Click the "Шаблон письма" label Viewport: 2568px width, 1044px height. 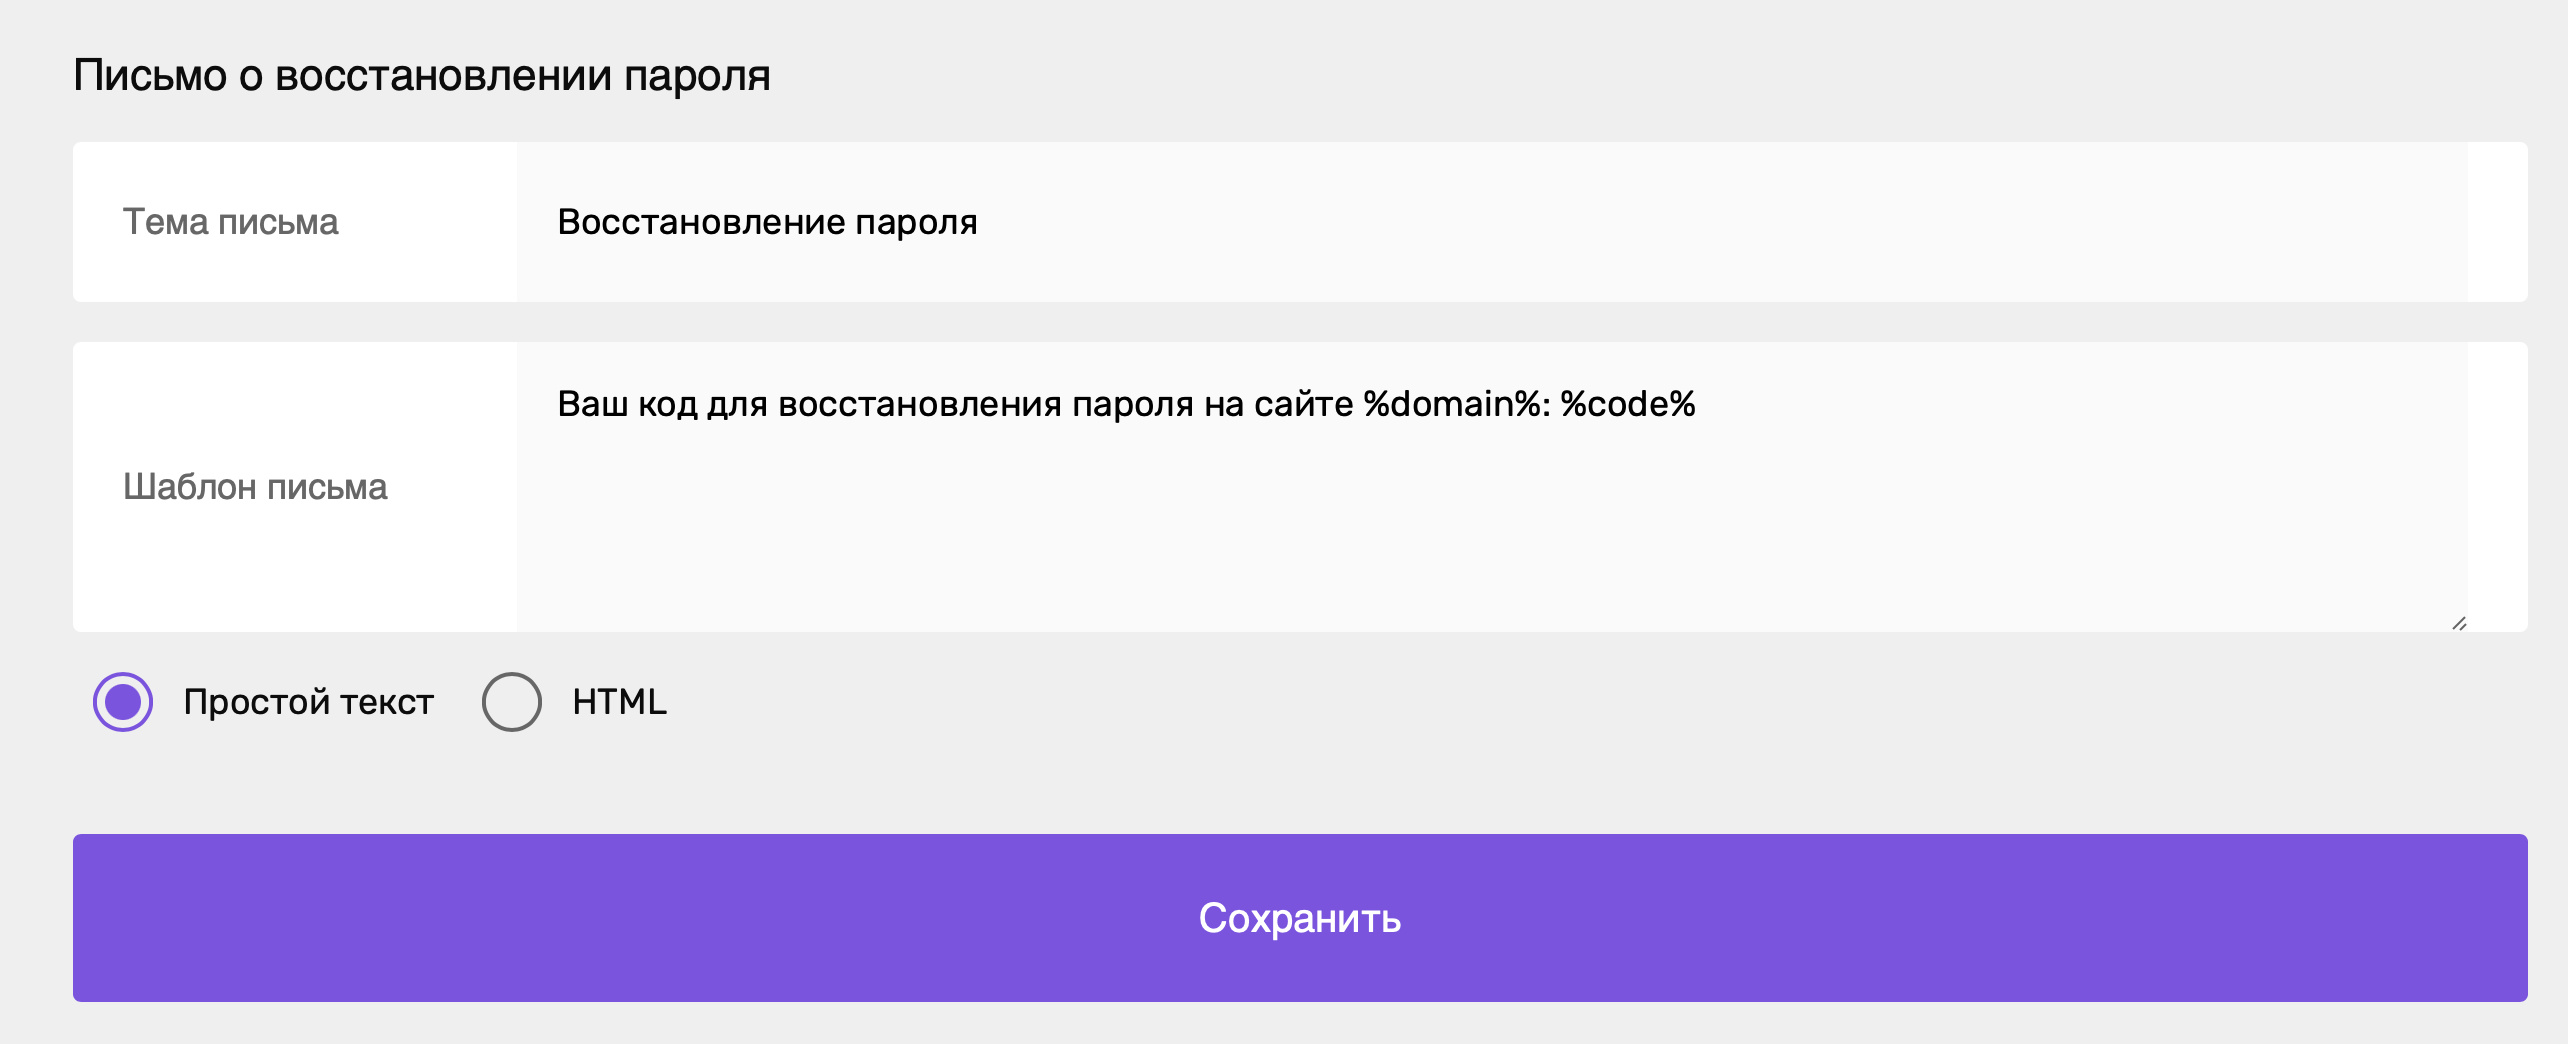tap(255, 487)
